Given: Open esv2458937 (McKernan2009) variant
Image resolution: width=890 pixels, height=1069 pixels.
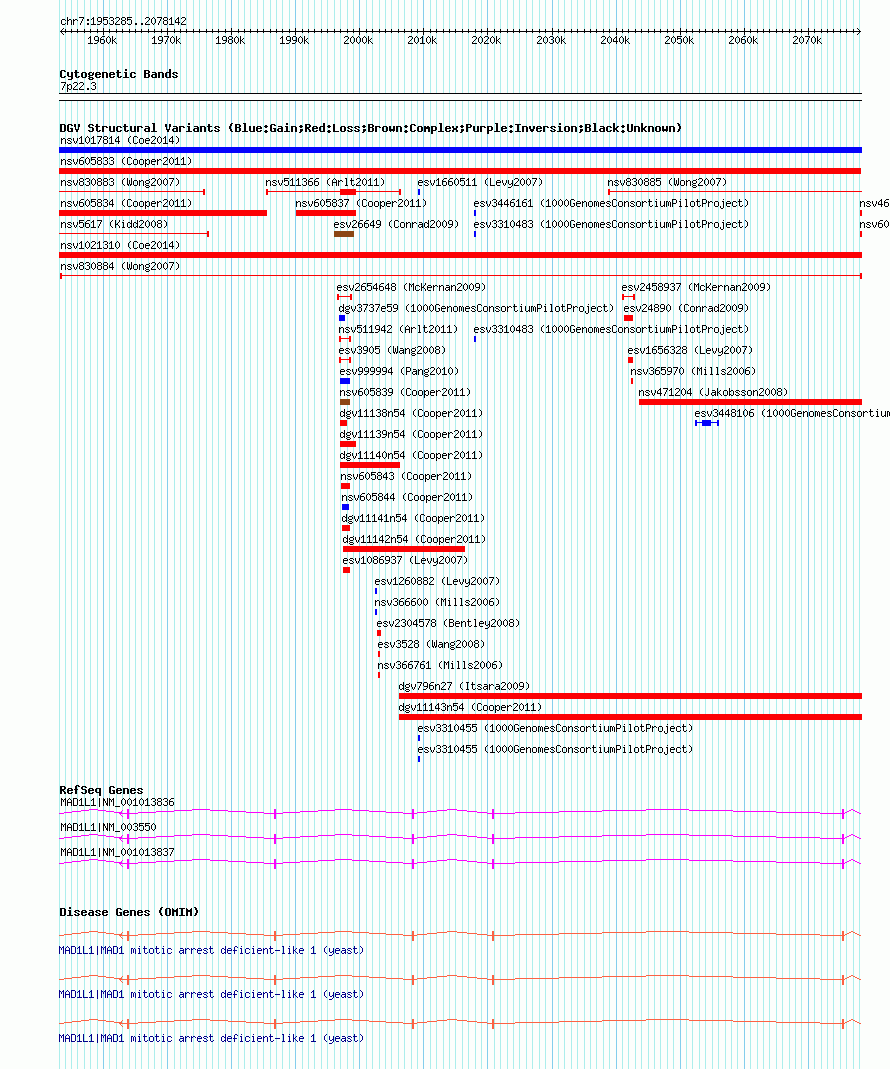Looking at the screenshot, I should pos(696,288).
